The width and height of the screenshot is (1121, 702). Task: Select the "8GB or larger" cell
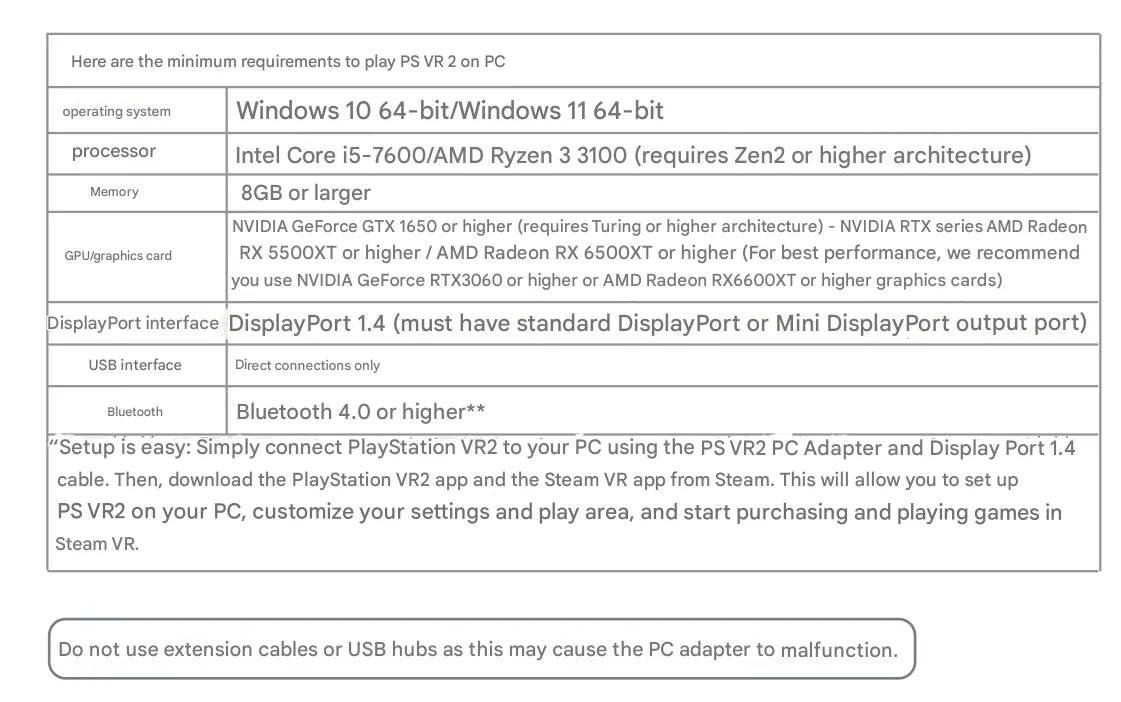point(305,193)
